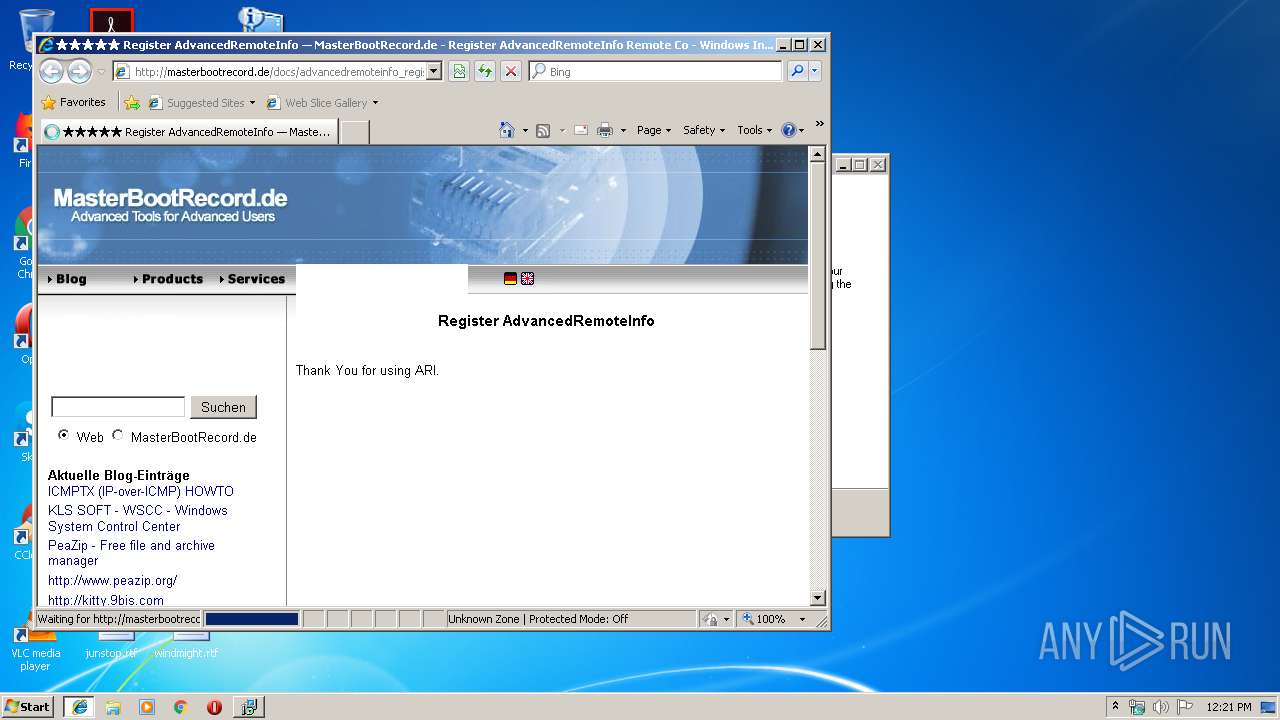
Task: Open search provider options dropdown
Action: 815,71
